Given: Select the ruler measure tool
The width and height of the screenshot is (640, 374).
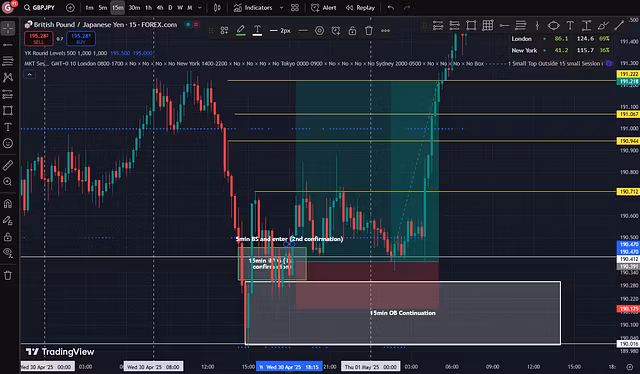Looking at the screenshot, I should [8, 165].
